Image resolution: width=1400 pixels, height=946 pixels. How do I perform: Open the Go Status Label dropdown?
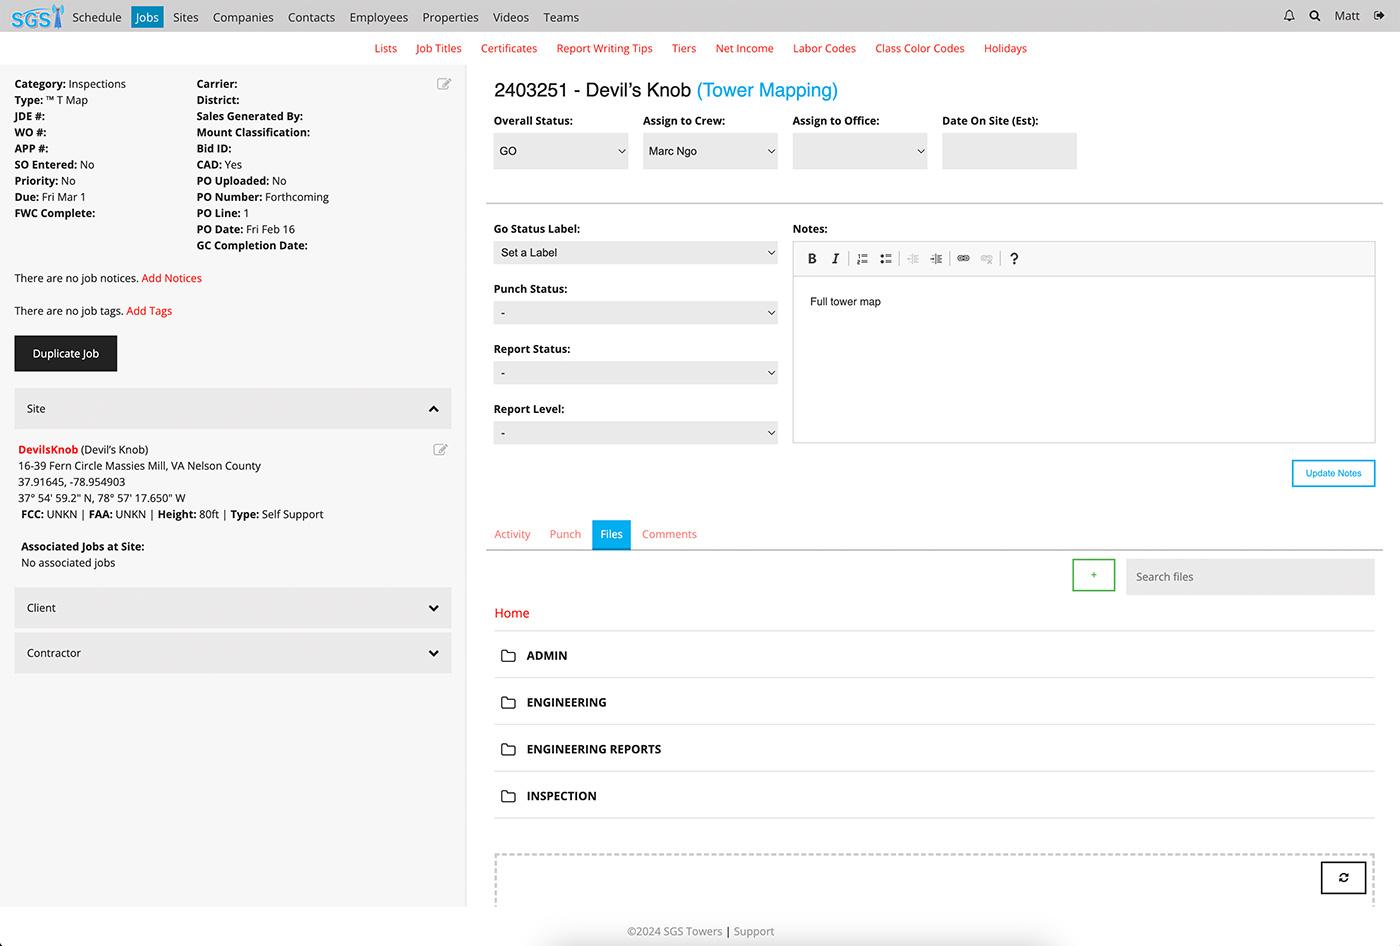(635, 253)
